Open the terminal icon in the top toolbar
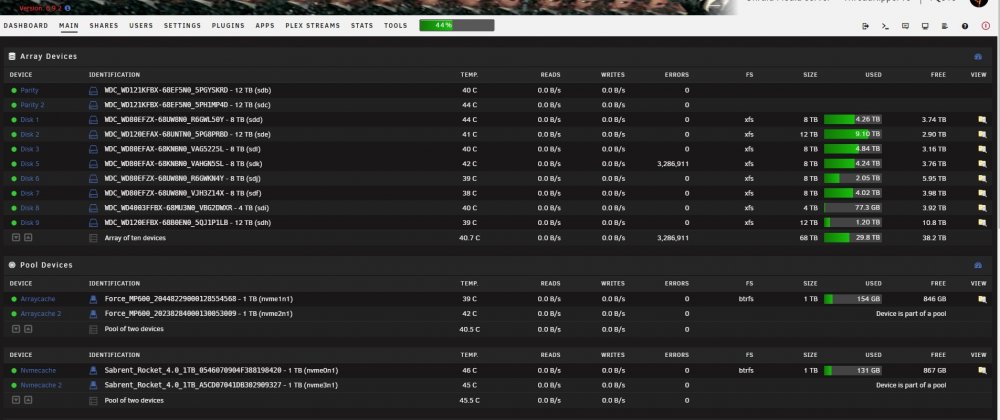This screenshot has height=420, width=1000. pyautogui.click(x=885, y=26)
